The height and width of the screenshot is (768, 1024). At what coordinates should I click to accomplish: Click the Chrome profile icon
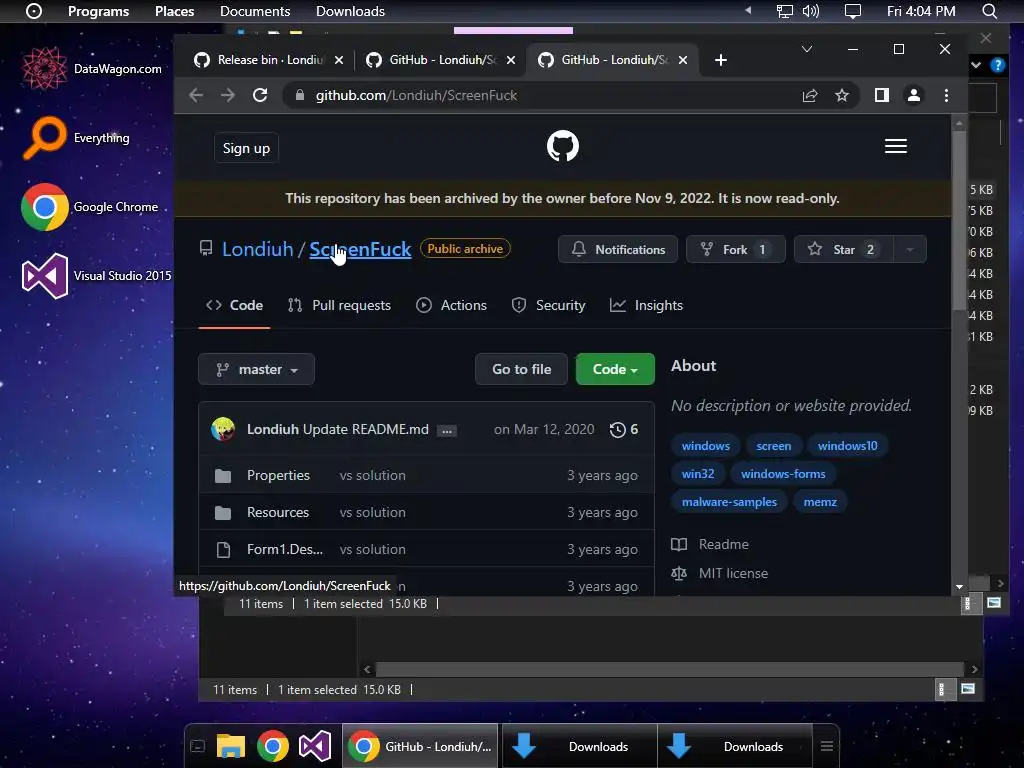tap(914, 95)
